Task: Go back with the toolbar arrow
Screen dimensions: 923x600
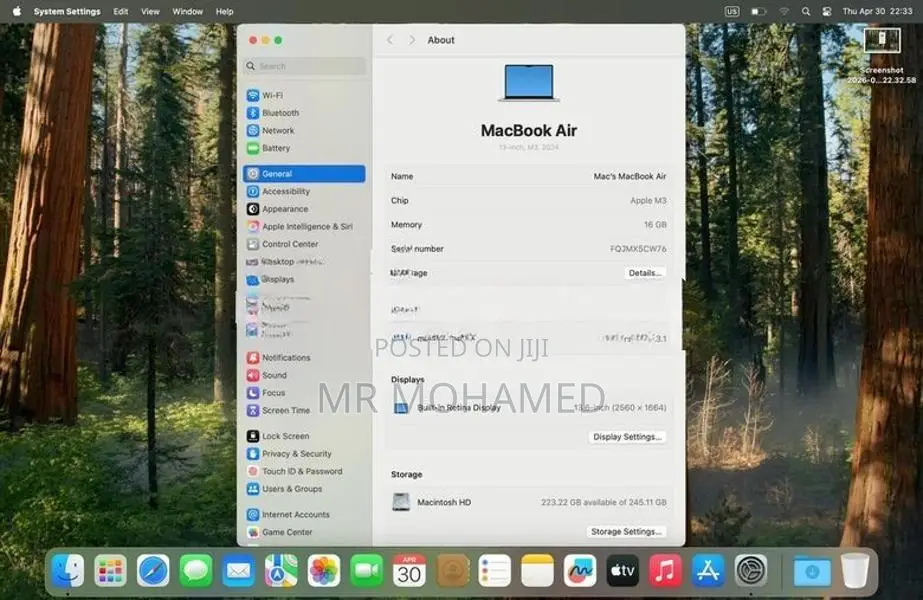Action: coord(390,40)
